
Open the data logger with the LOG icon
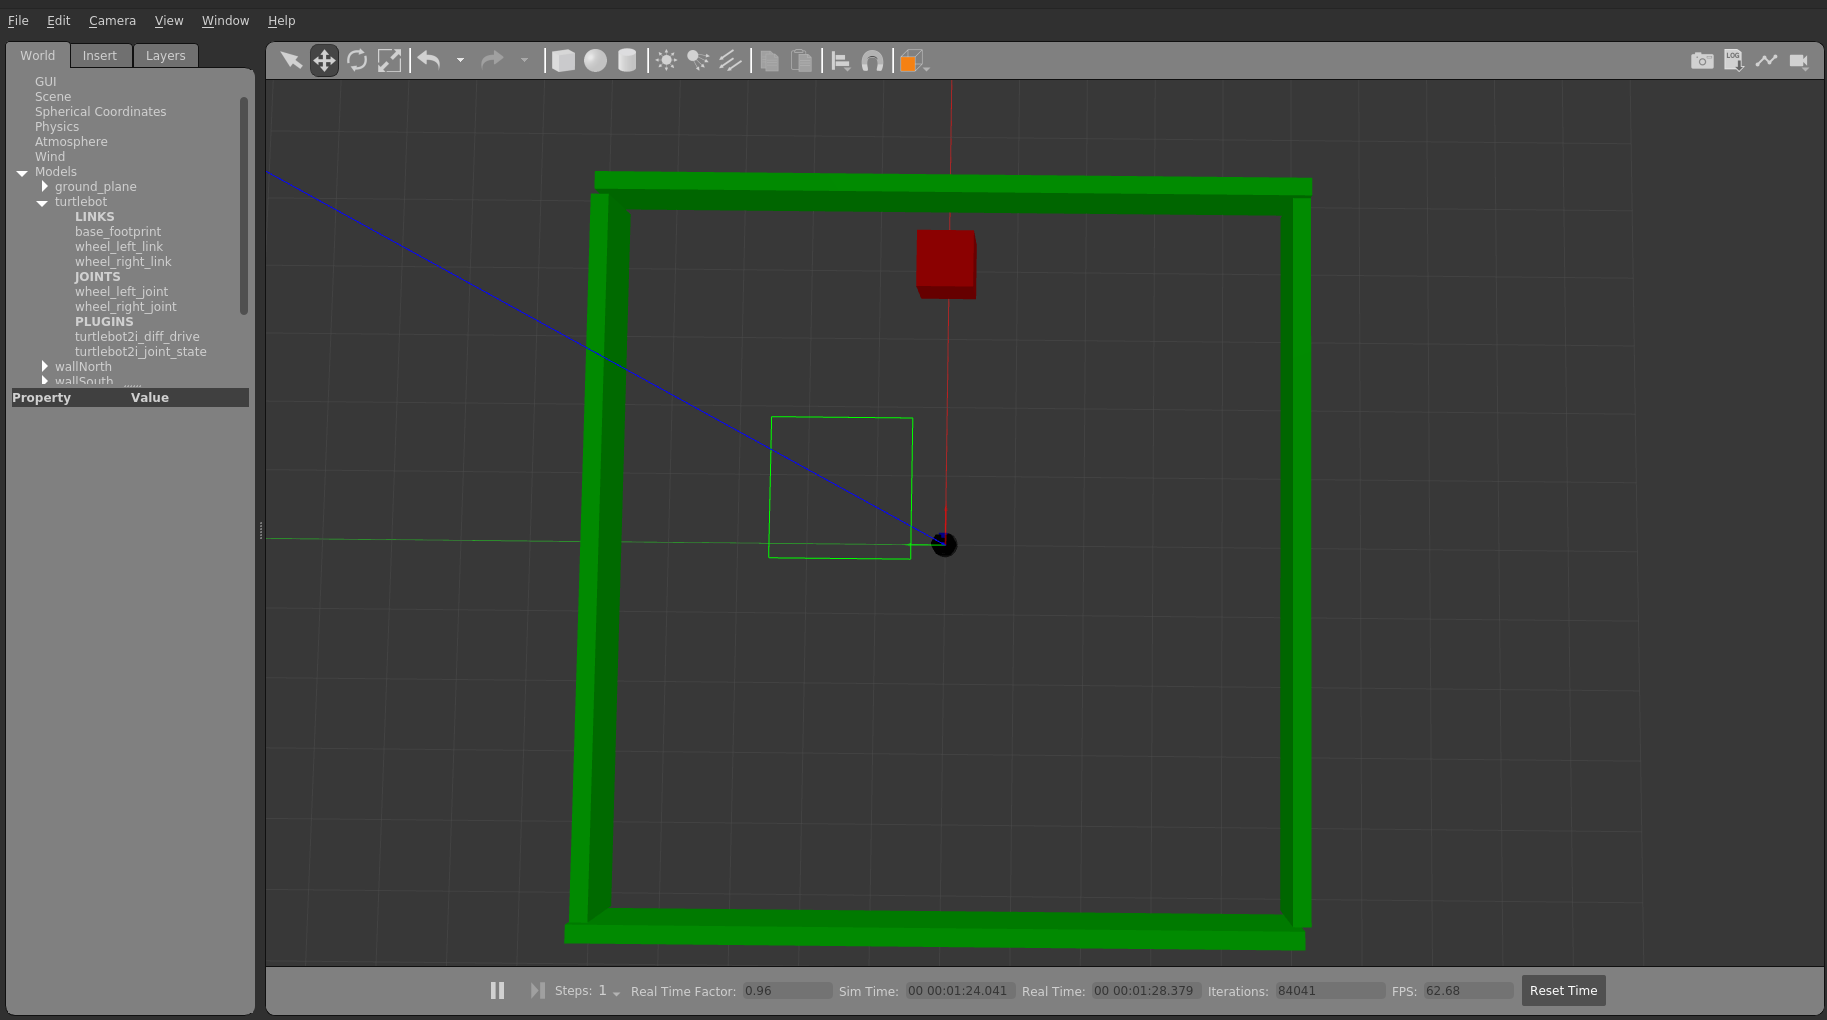(x=1735, y=60)
